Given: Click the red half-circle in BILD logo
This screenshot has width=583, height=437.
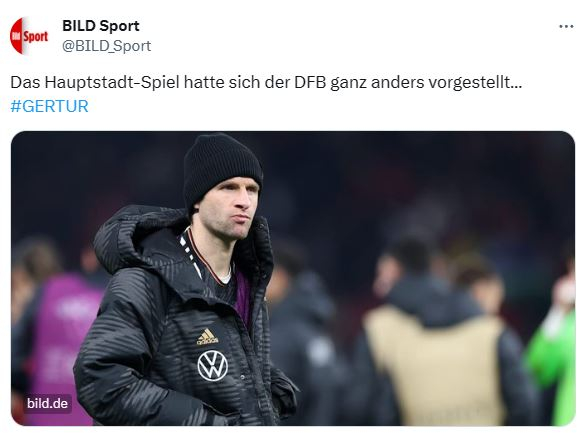Looking at the screenshot, I should (16, 36).
